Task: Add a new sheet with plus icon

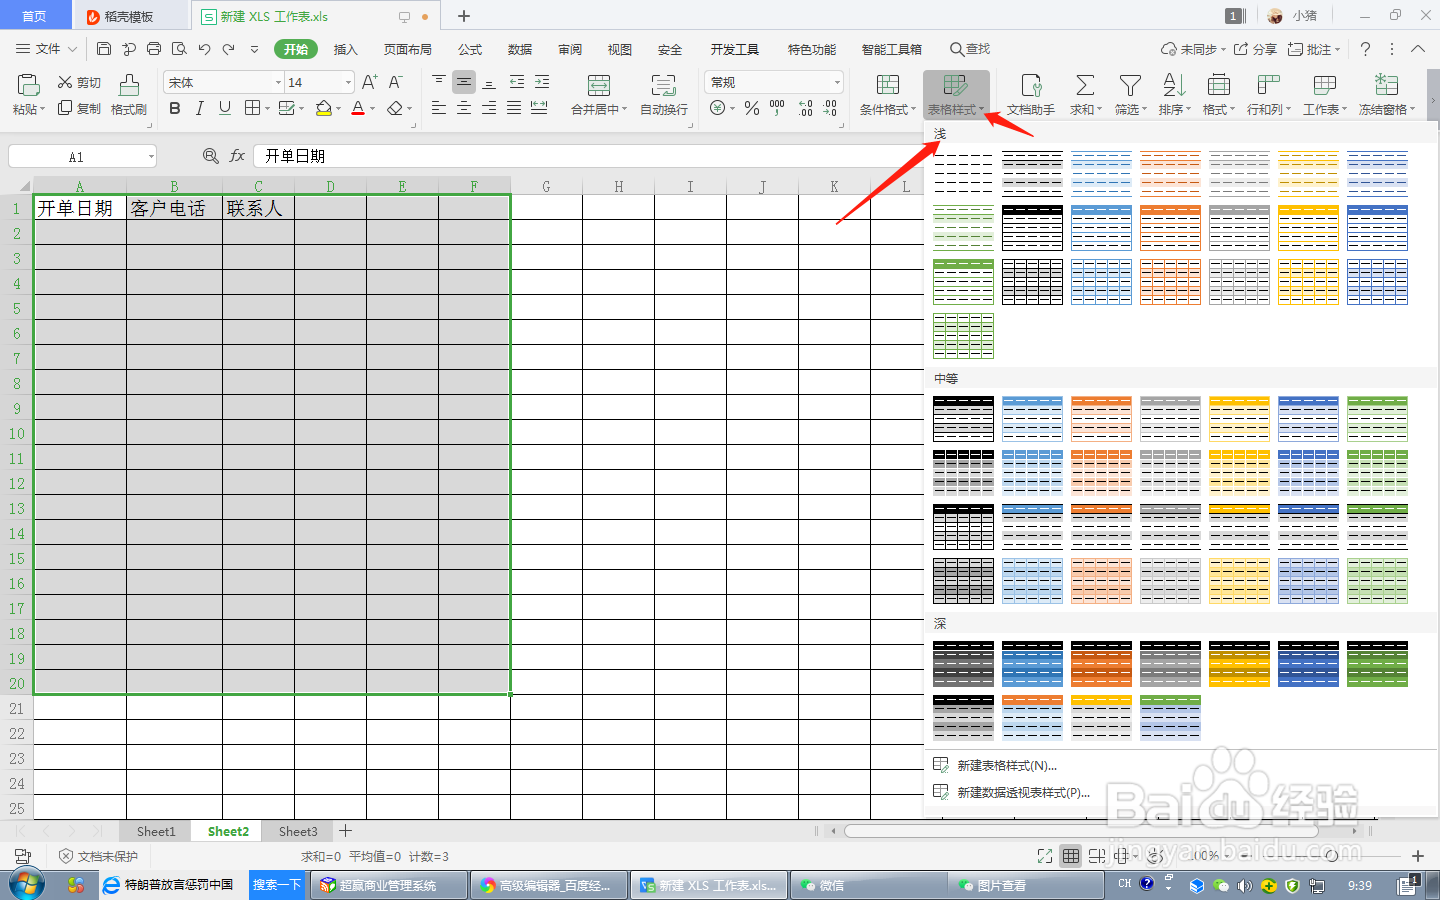Action: [346, 831]
